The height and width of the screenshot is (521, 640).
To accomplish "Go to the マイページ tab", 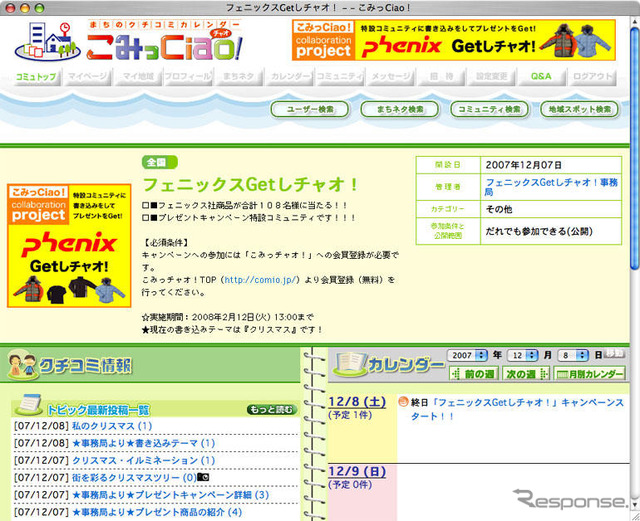I will point(87,76).
